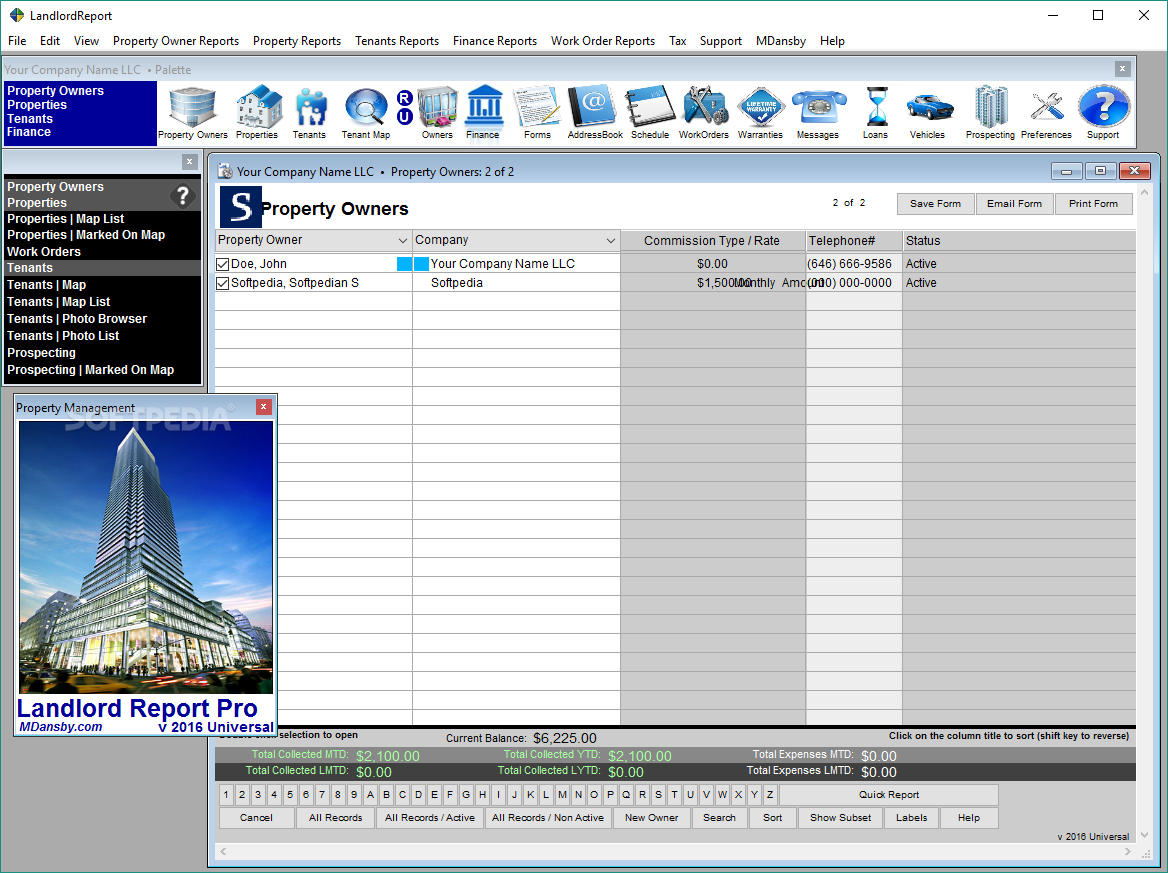Click the horizontal scrollbar at form bottom
The height and width of the screenshot is (873, 1168).
[x=674, y=851]
